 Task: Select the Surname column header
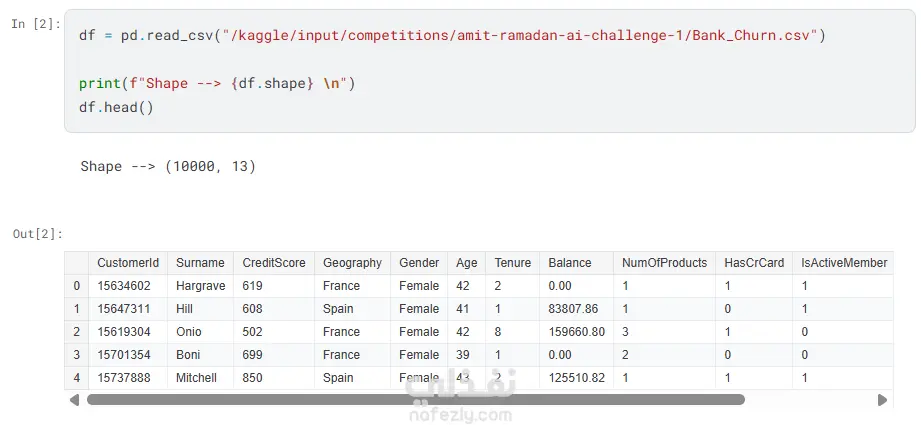200,263
